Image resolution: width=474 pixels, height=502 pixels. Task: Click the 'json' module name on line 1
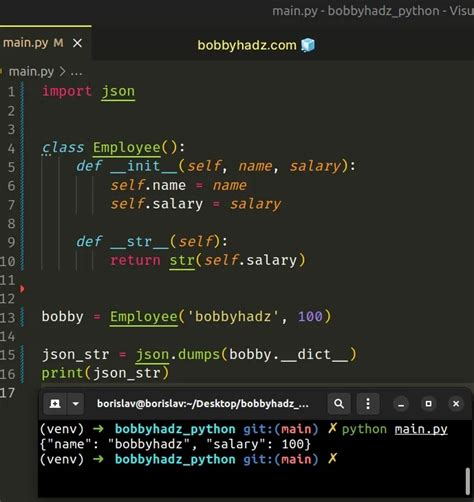tap(118, 92)
